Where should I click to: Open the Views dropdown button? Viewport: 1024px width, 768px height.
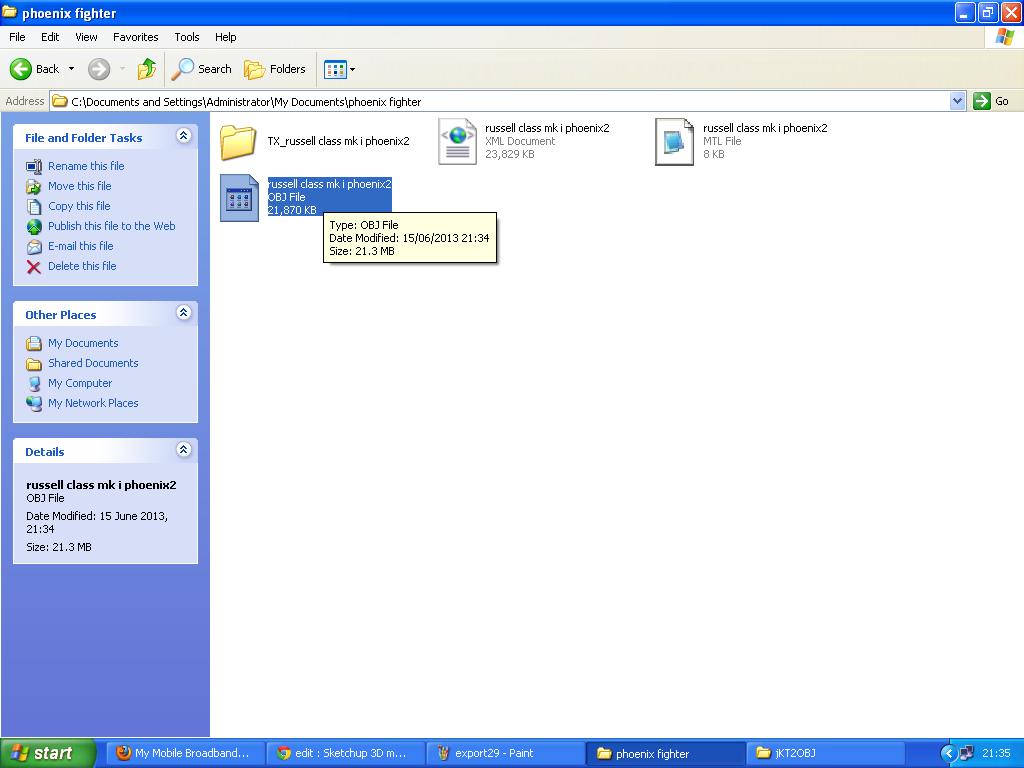coord(340,69)
